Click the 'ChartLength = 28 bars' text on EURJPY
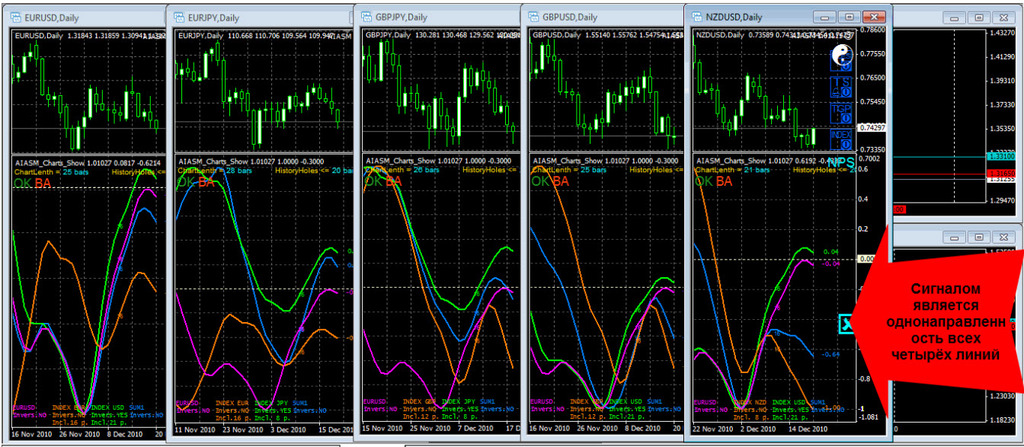The image size is (1024, 447). [x=214, y=171]
